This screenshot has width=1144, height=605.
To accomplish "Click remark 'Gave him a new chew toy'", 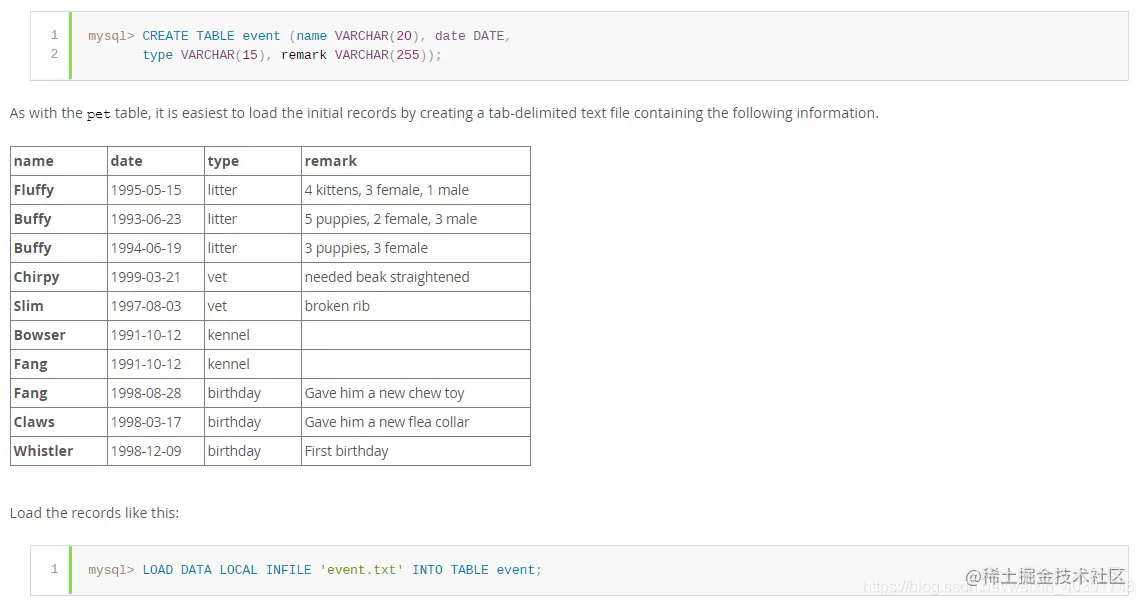I will pos(384,393).
